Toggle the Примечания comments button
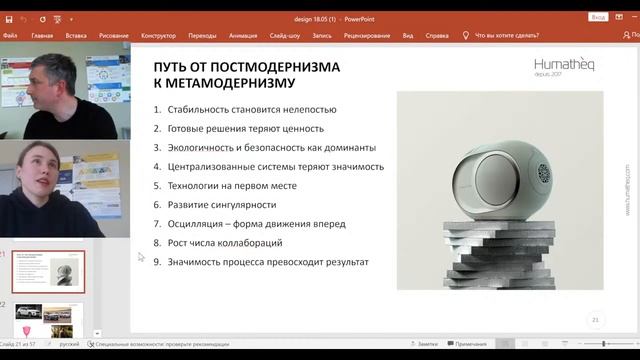Viewport: 640px width, 360px height. pos(467,344)
